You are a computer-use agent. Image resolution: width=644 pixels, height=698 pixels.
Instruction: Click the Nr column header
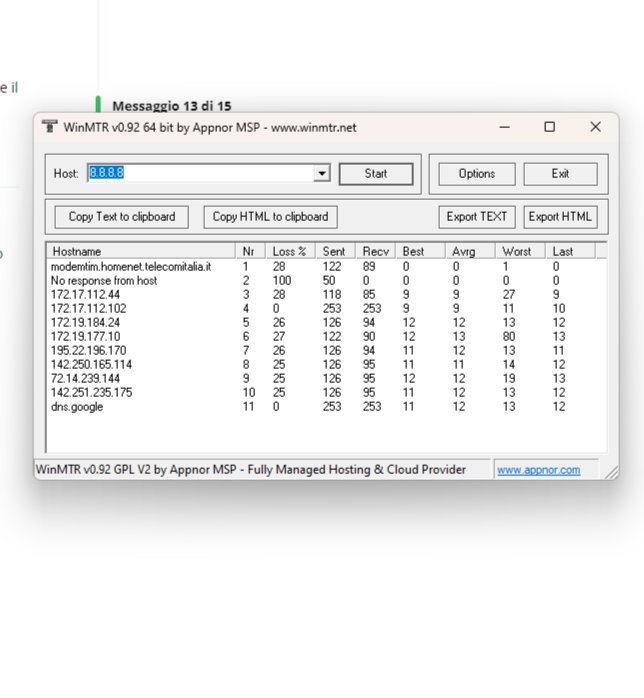[250, 251]
